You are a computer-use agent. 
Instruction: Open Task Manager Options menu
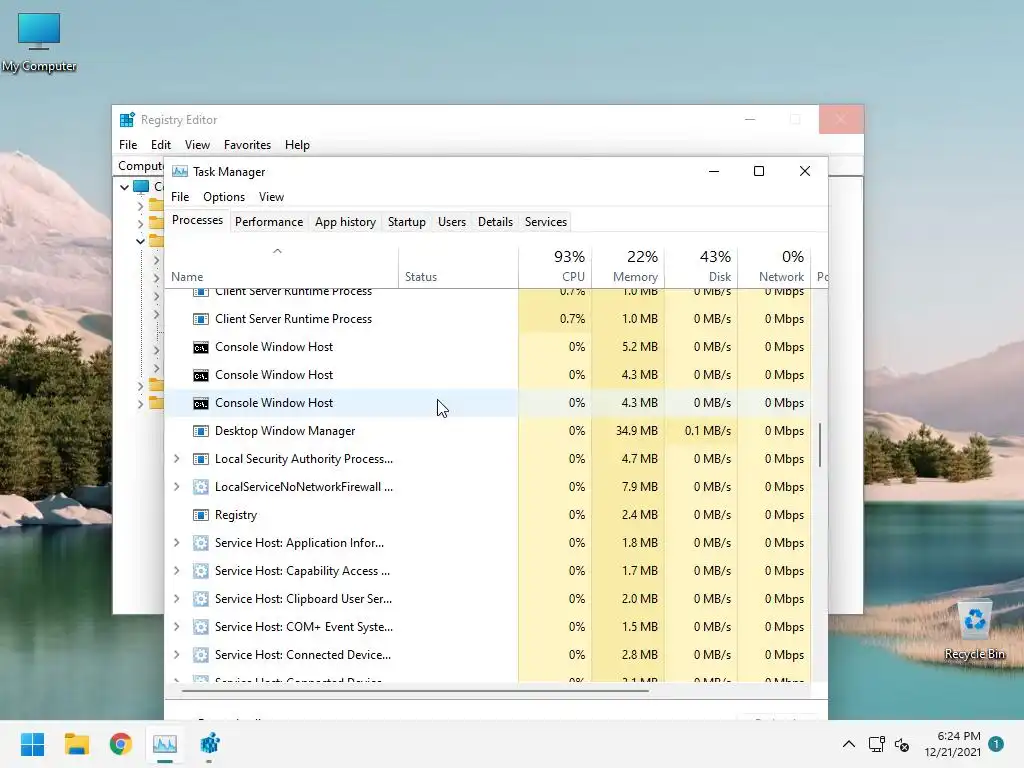(x=224, y=197)
